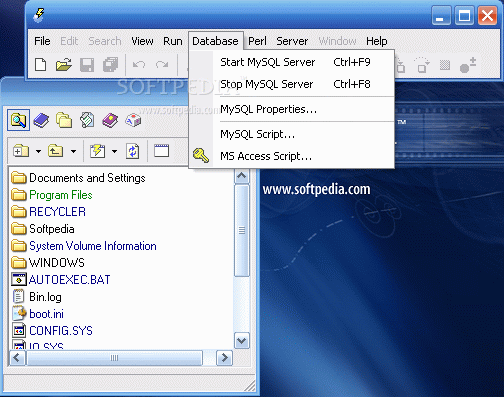Choose Stop MySQL Server

[292, 84]
